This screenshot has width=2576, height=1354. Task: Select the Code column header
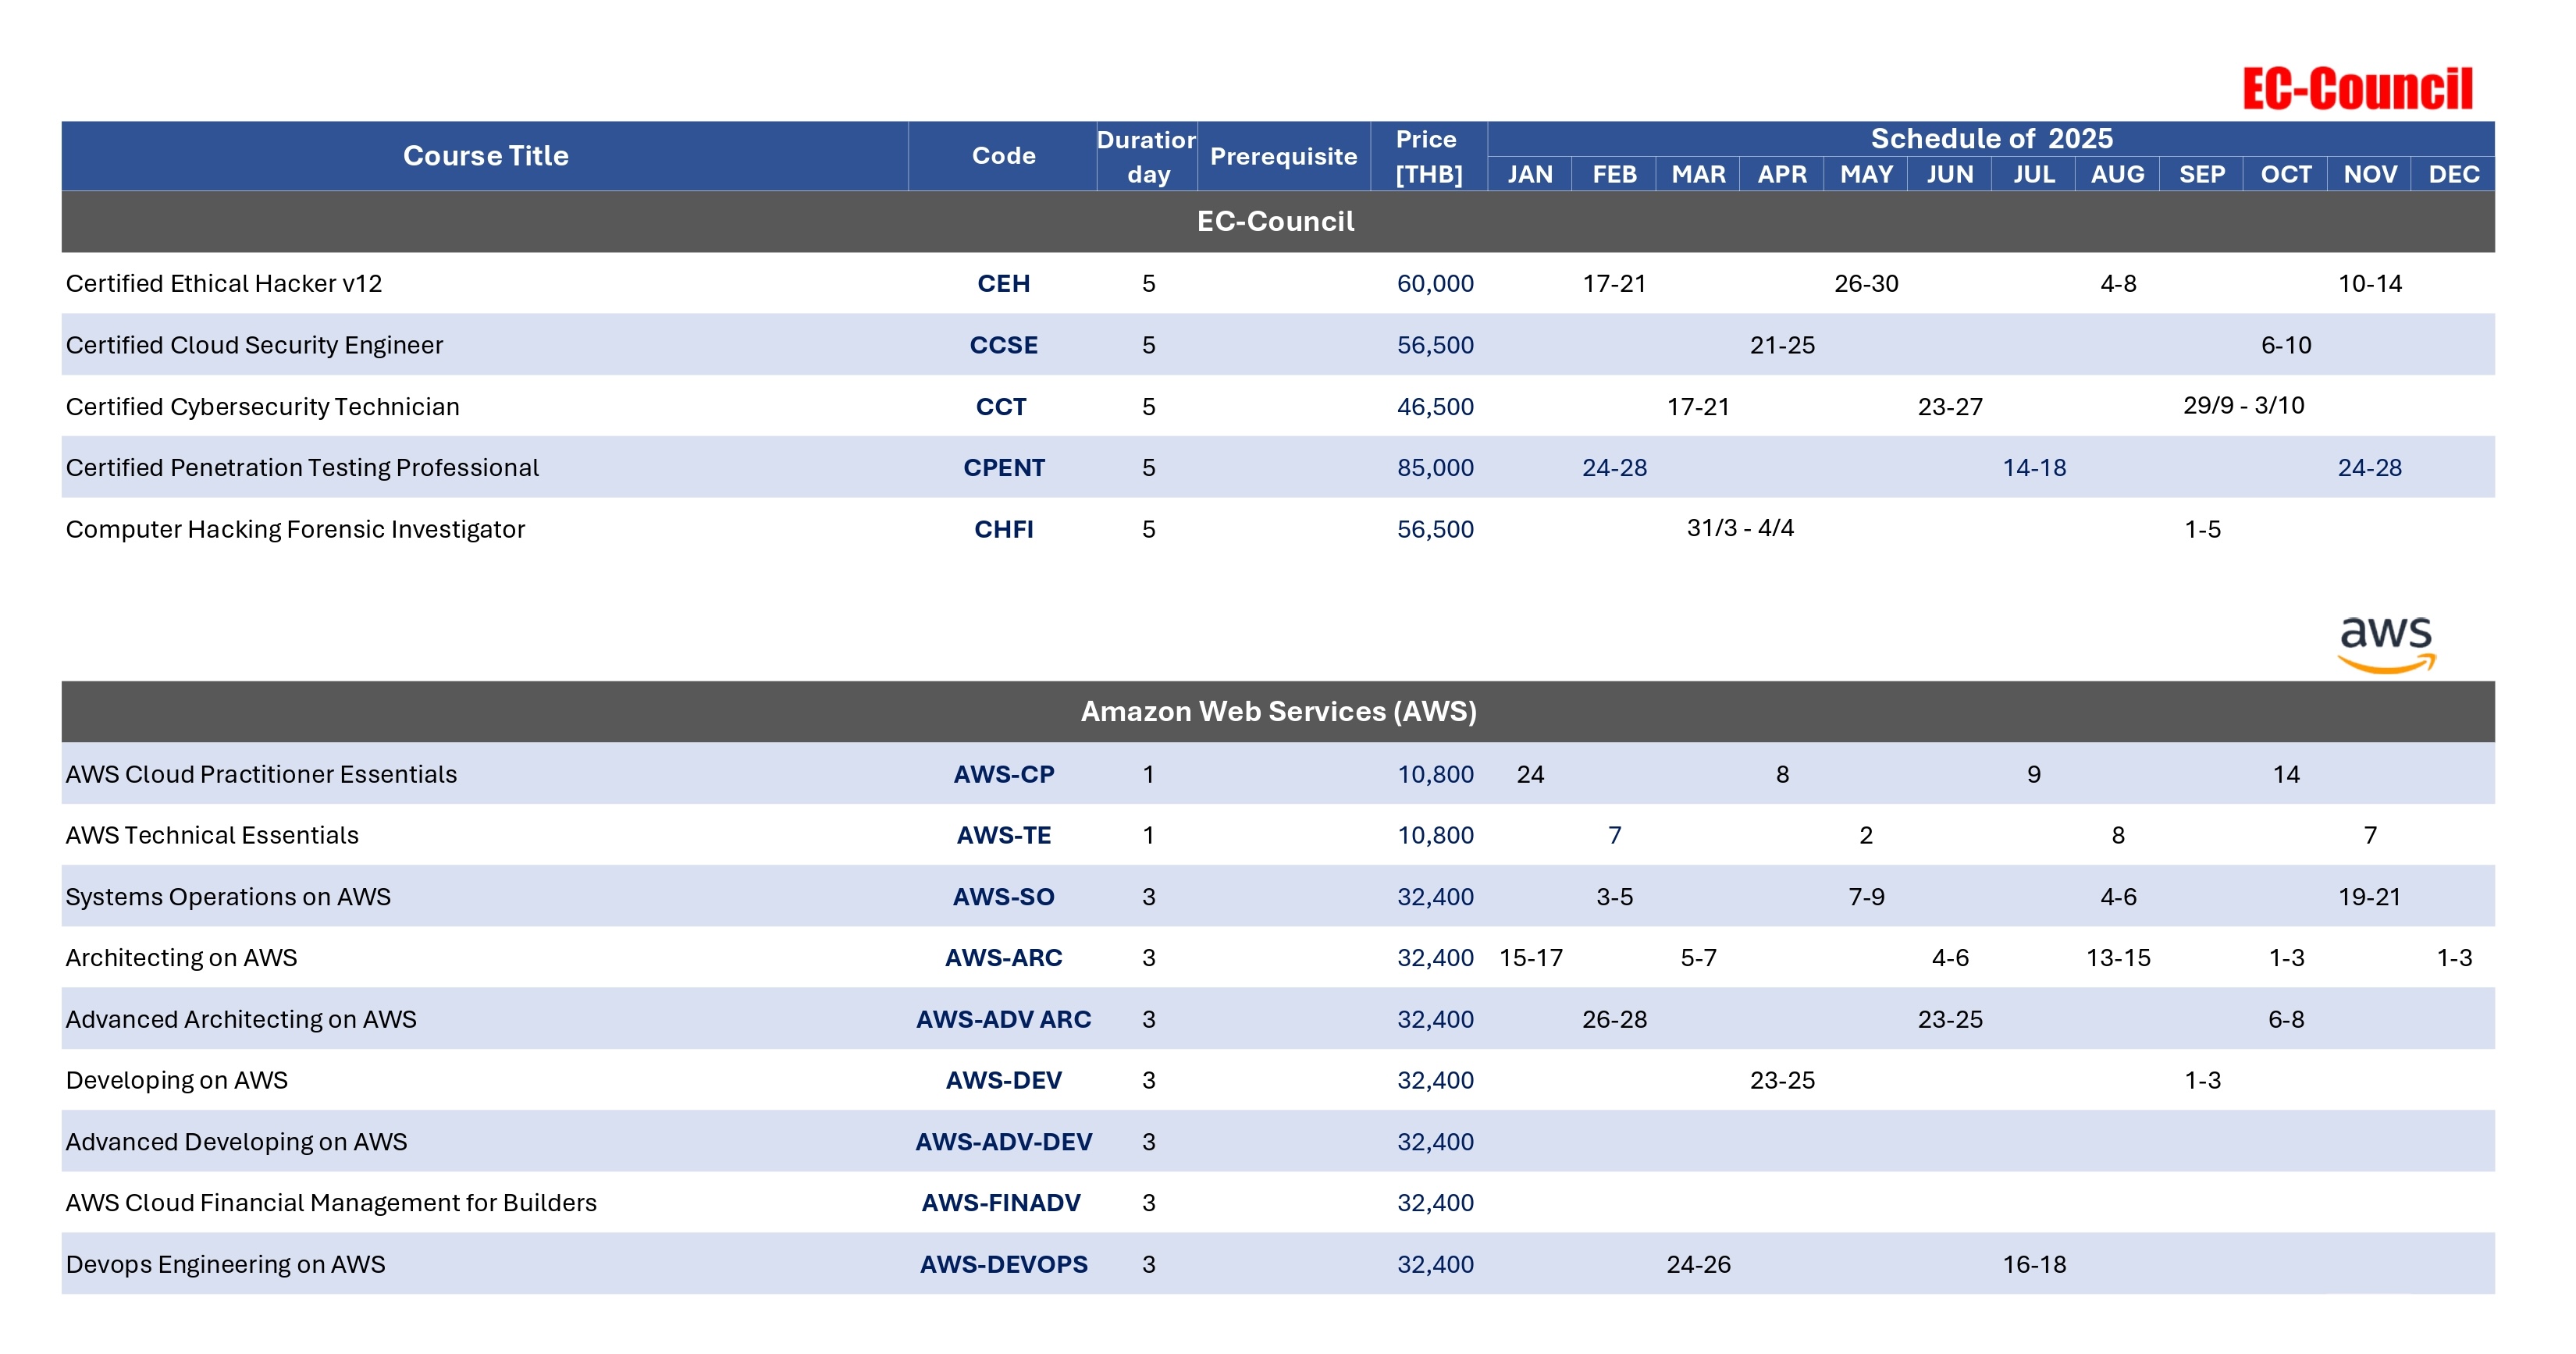[1003, 156]
